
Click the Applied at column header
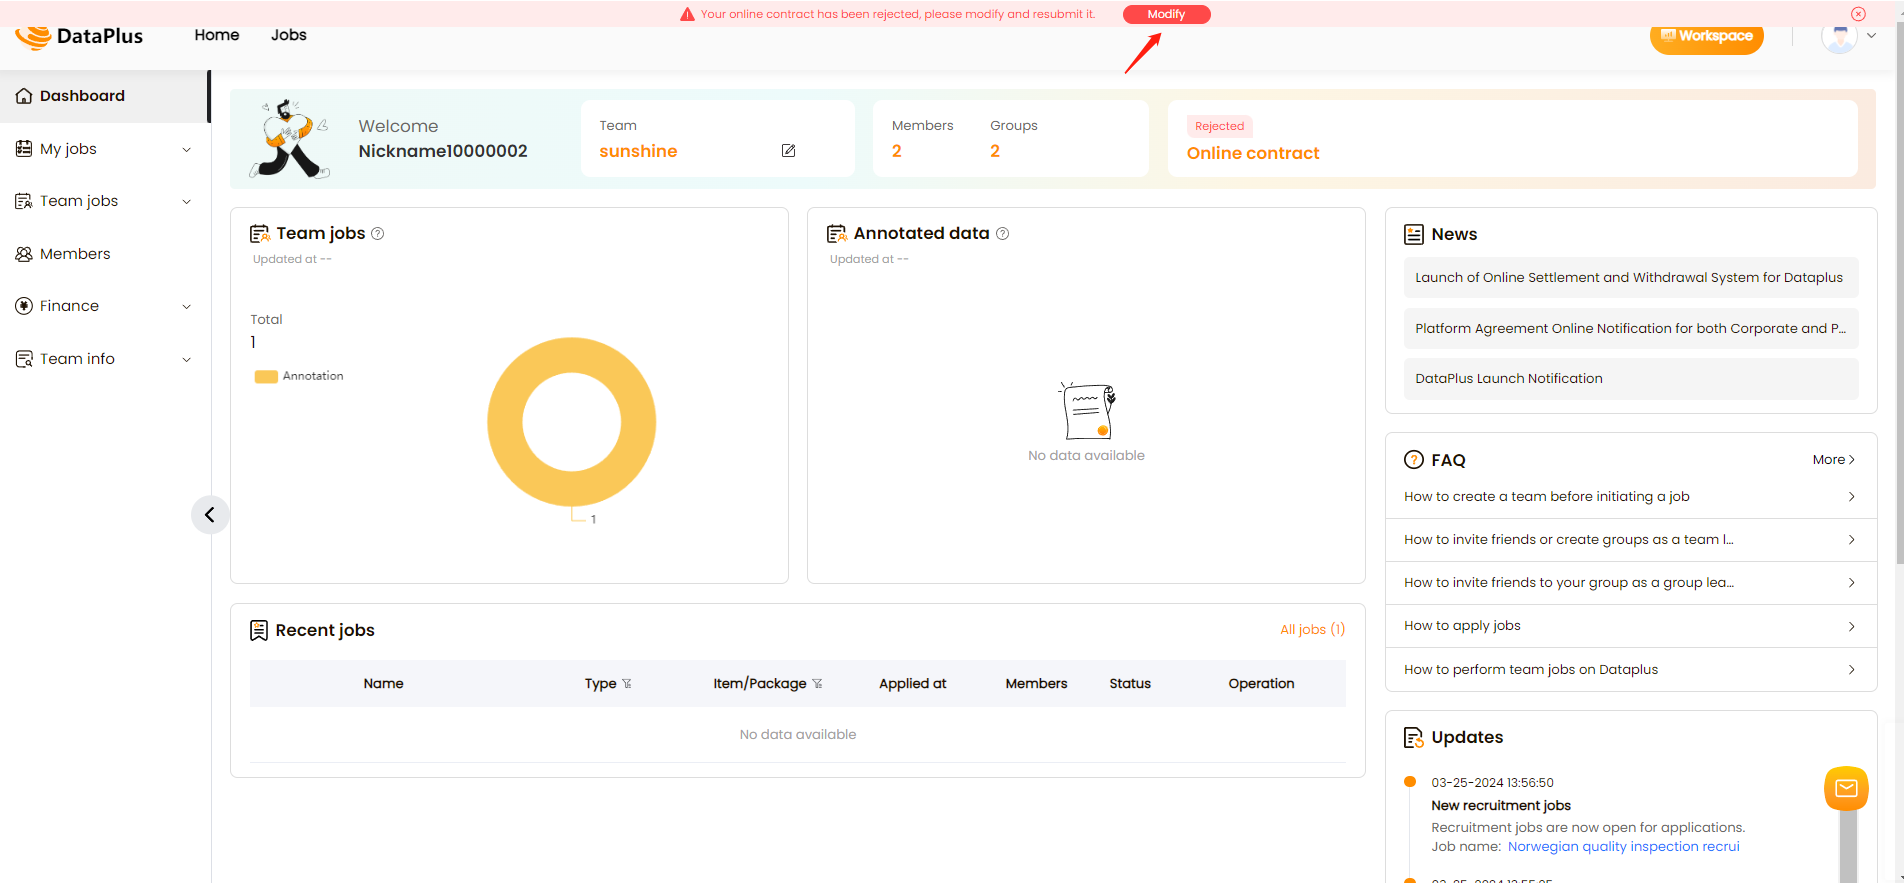(912, 684)
